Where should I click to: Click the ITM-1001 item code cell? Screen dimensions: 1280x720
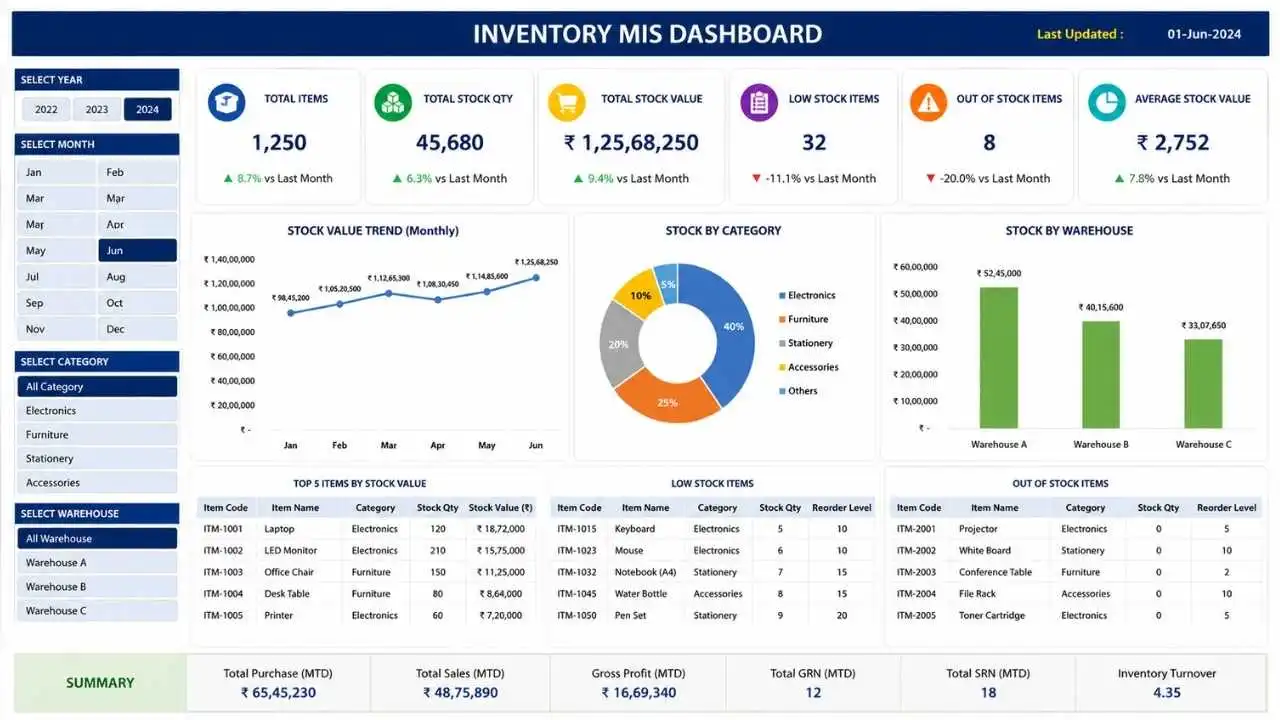[223, 529]
